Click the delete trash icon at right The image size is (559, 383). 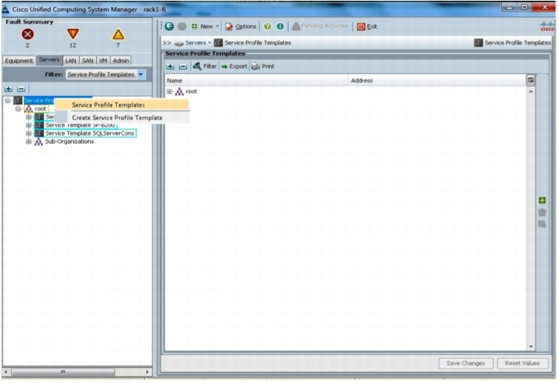click(542, 212)
